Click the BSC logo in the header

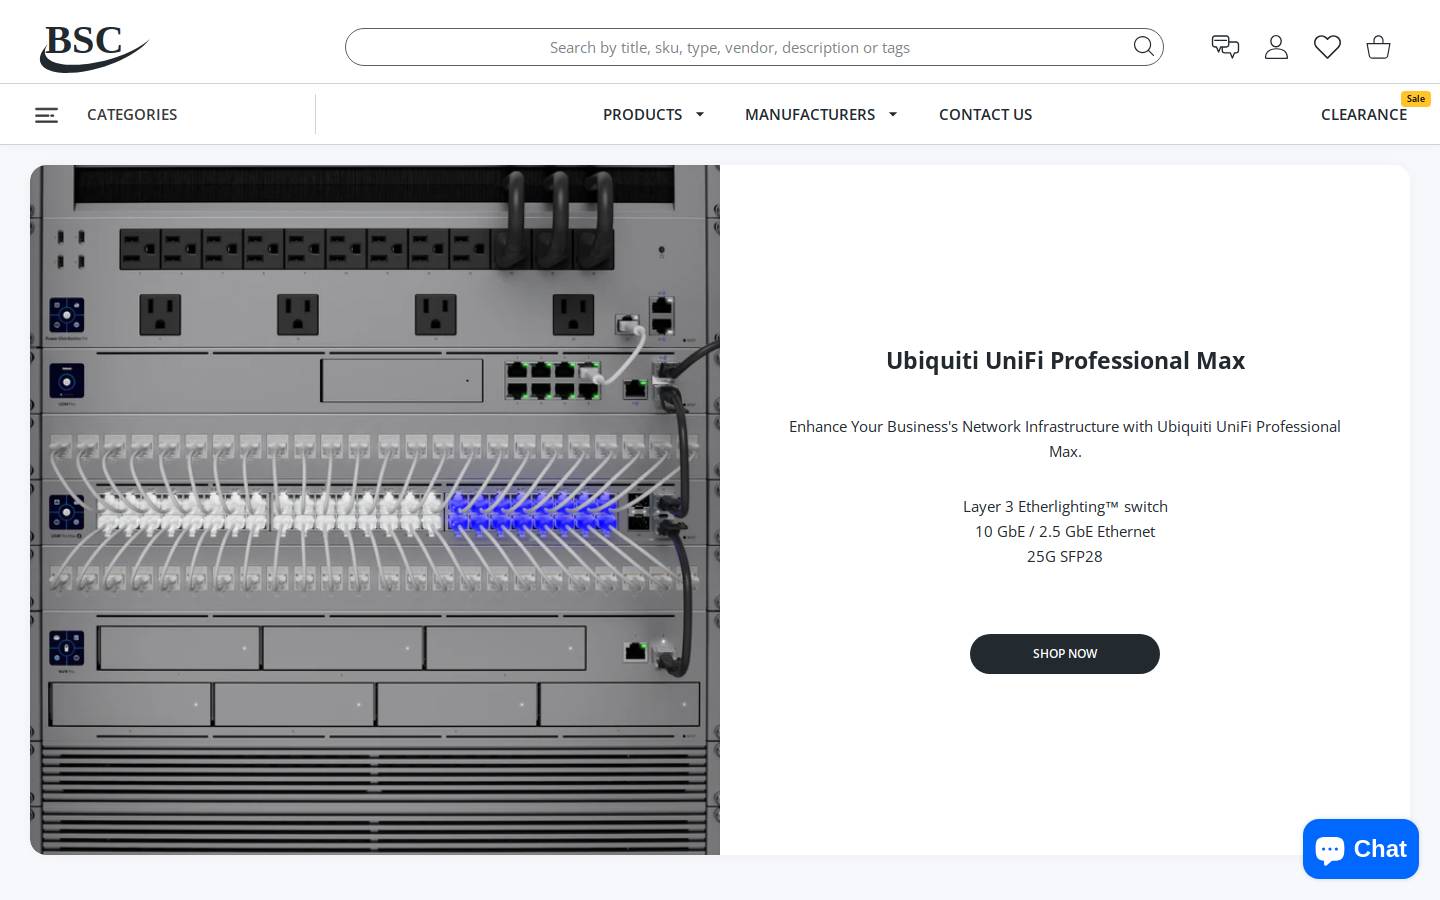click(x=94, y=47)
